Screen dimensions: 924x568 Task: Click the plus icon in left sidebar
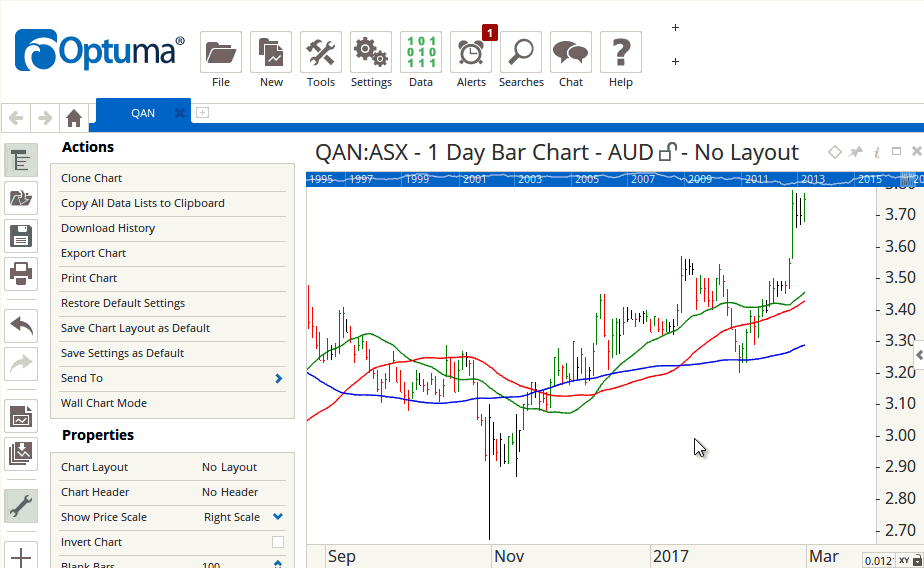(21, 555)
